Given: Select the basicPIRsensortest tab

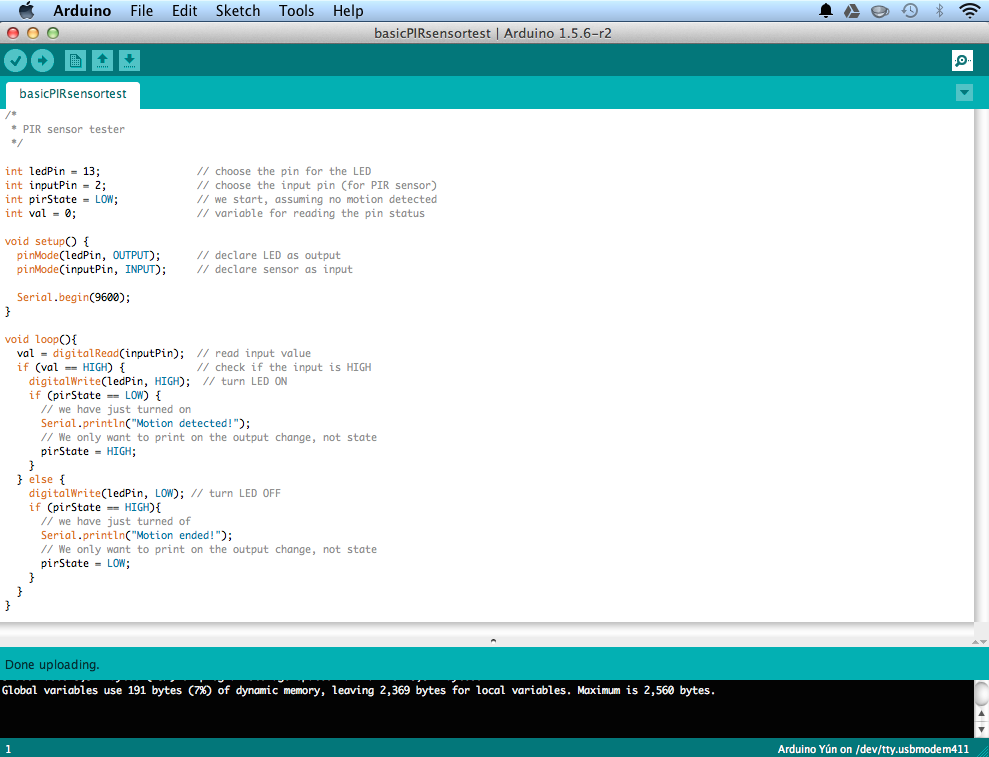Looking at the screenshot, I should pyautogui.click(x=73, y=94).
